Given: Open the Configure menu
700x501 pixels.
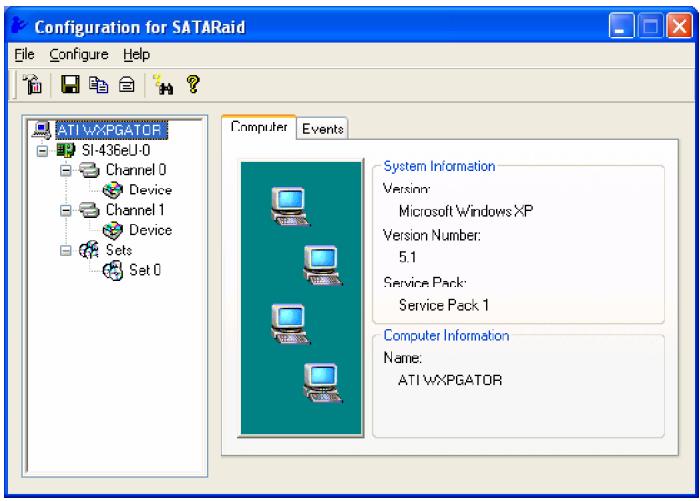Looking at the screenshot, I should [79, 54].
